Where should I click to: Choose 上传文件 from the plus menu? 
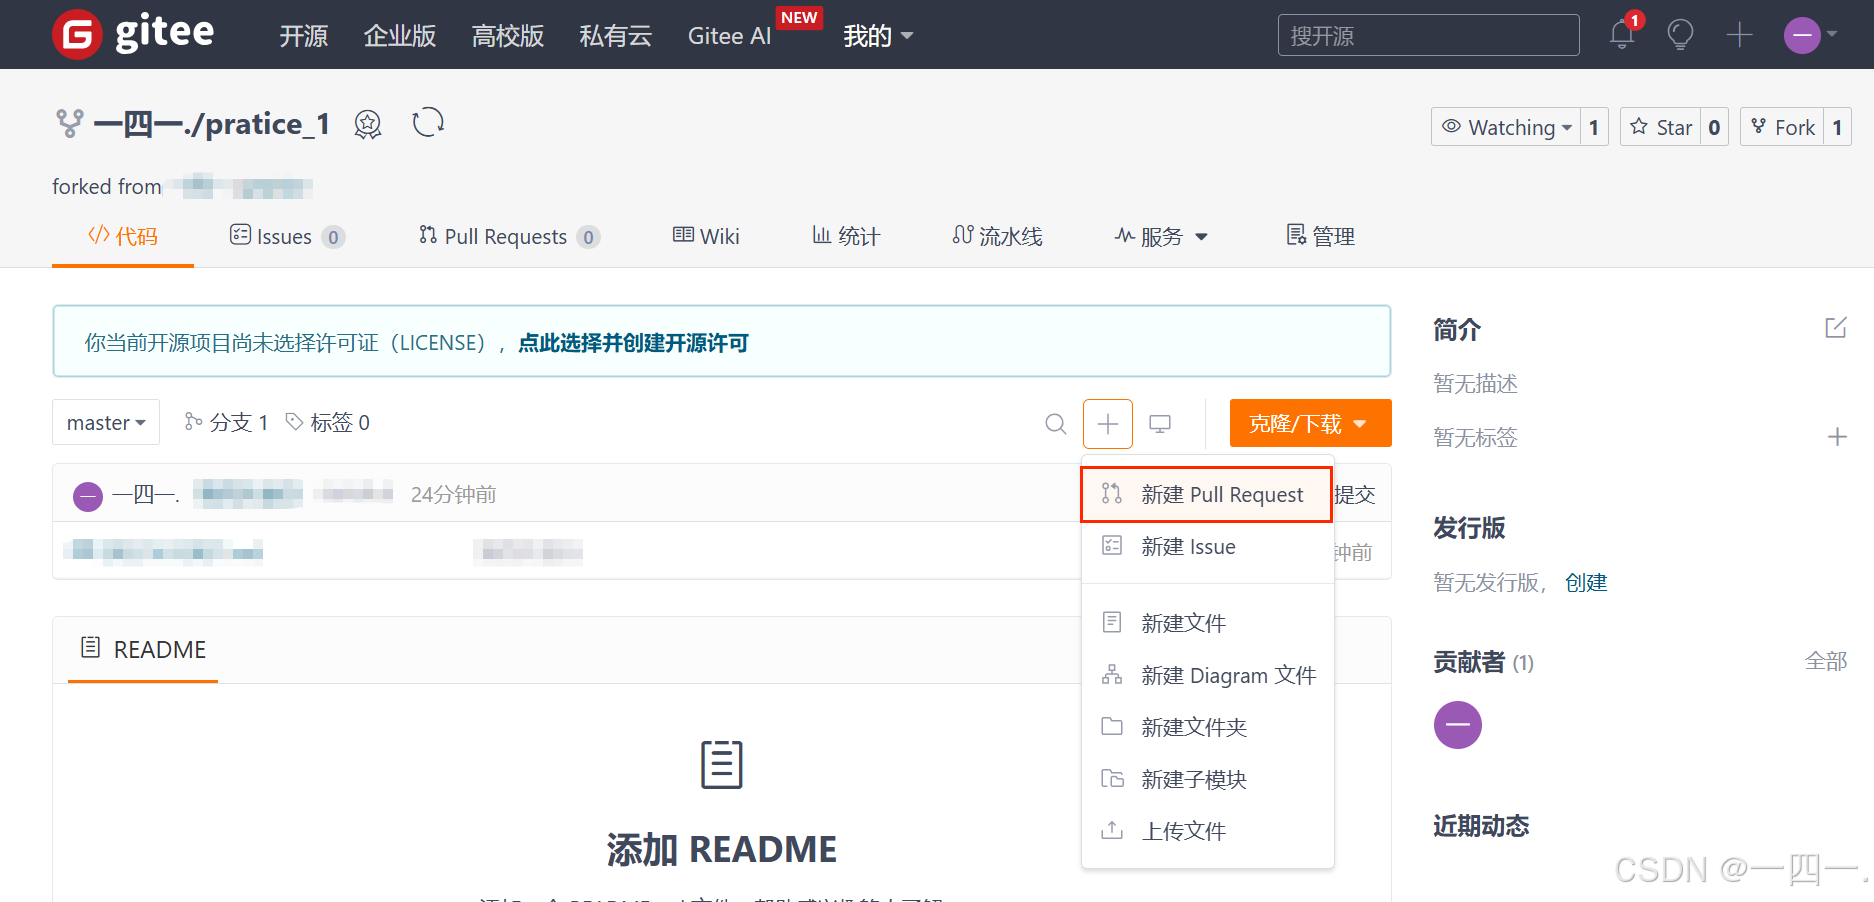point(1184,830)
